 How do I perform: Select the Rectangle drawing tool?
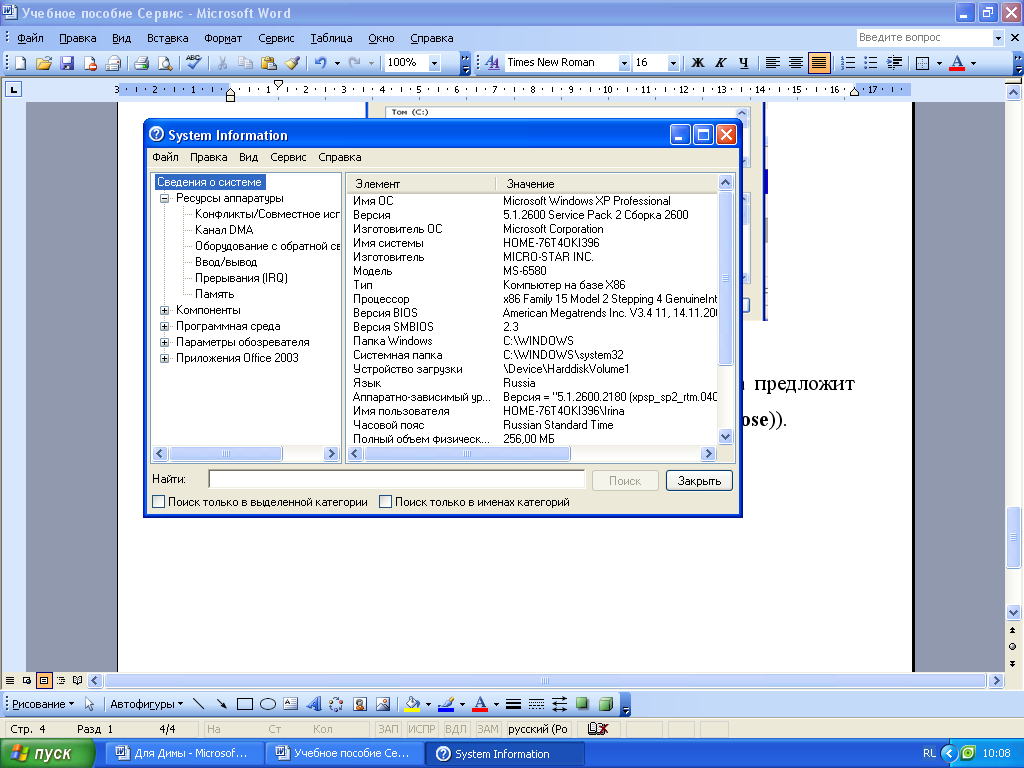(x=245, y=704)
